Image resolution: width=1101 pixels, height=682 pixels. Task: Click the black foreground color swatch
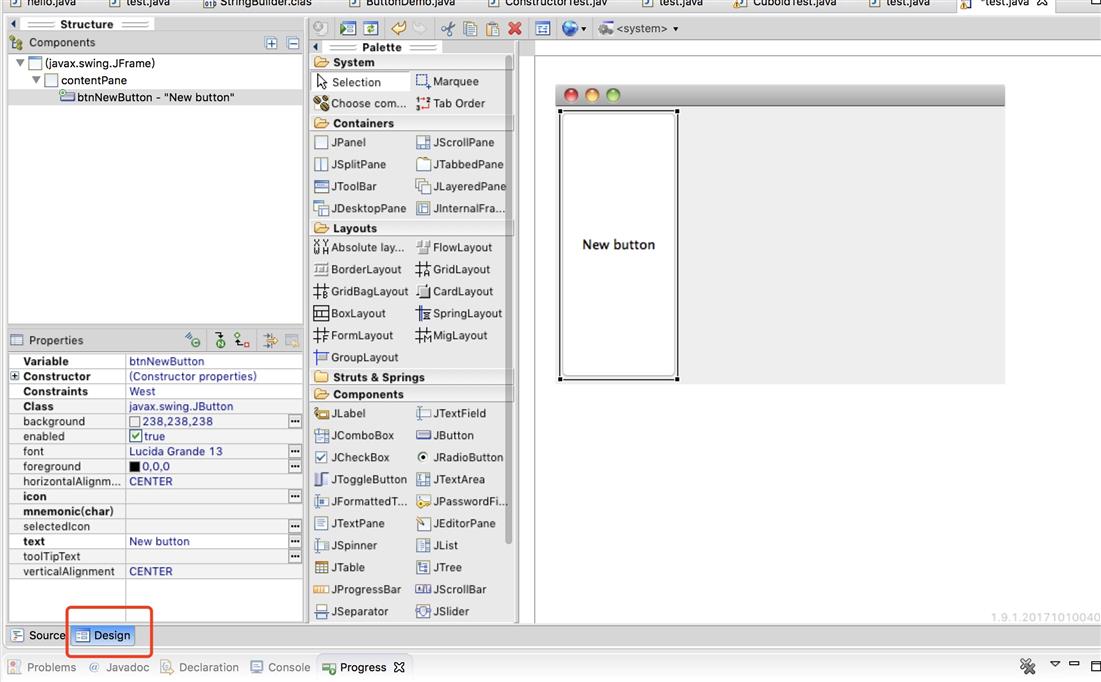point(135,466)
